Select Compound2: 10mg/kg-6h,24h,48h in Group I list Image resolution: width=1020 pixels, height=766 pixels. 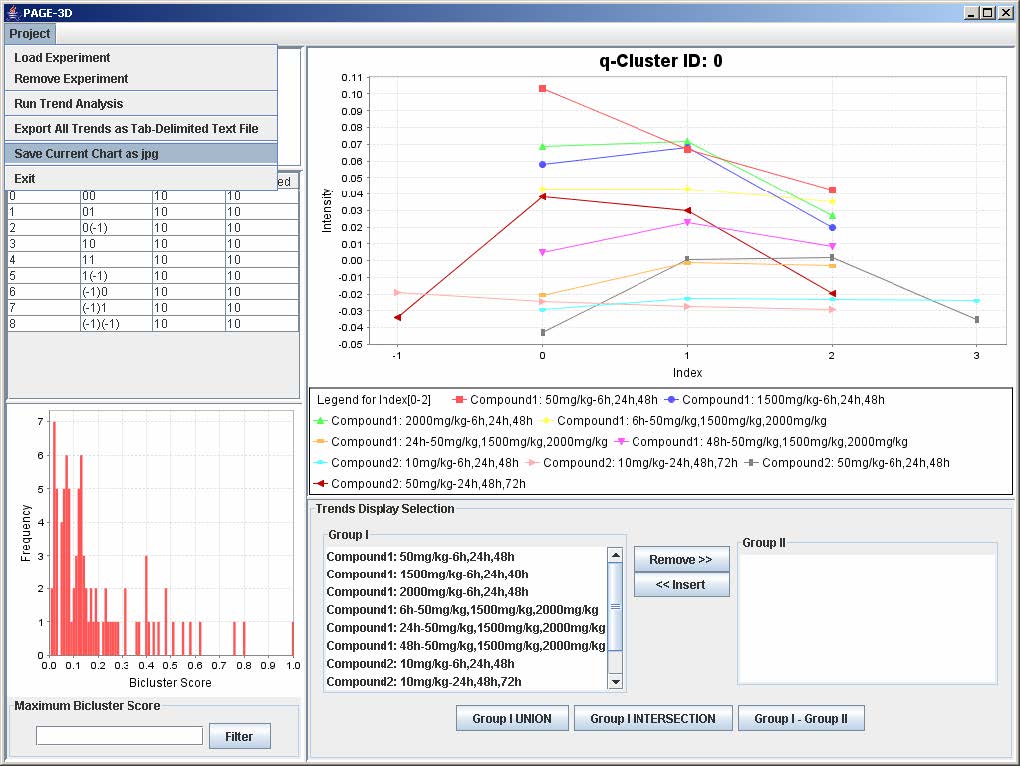(421, 664)
